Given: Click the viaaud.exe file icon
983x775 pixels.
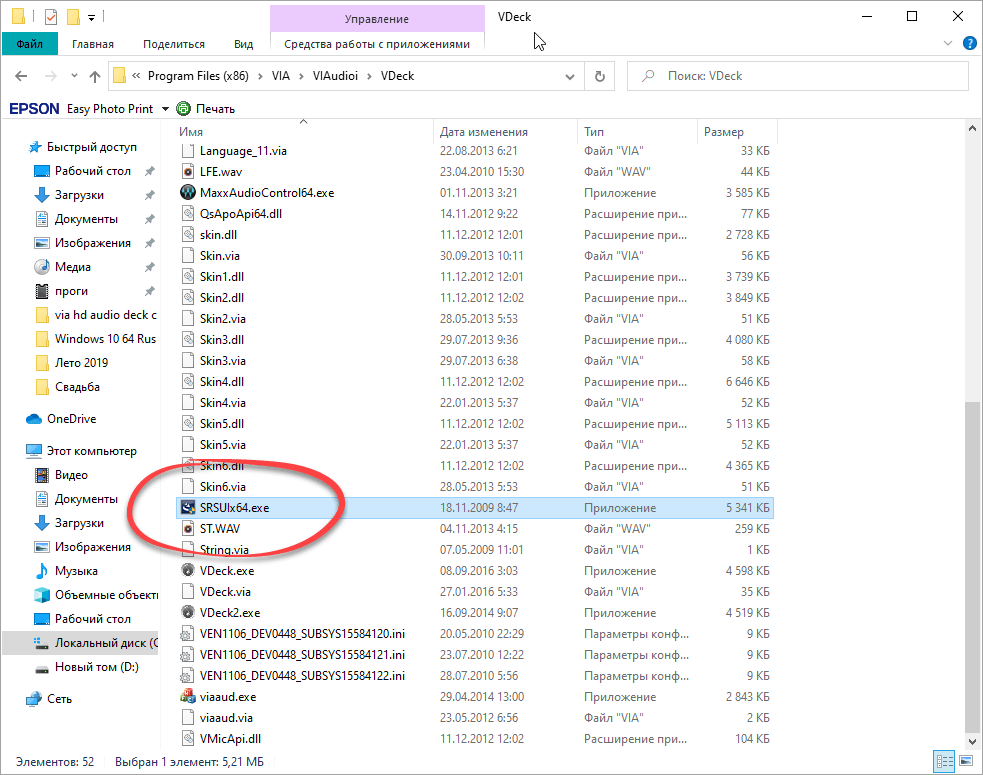Looking at the screenshot, I should (188, 697).
